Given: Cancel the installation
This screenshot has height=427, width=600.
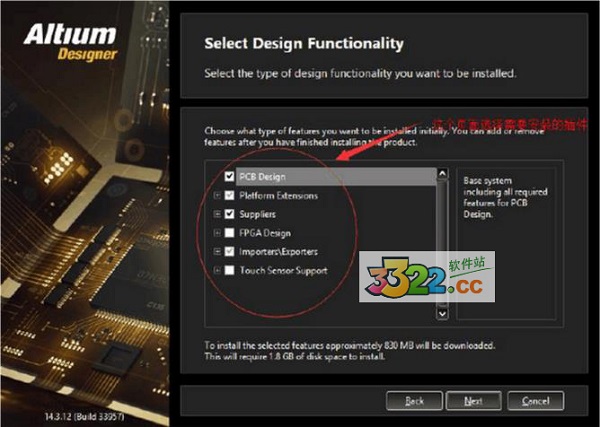Looking at the screenshot, I should click(x=535, y=401).
